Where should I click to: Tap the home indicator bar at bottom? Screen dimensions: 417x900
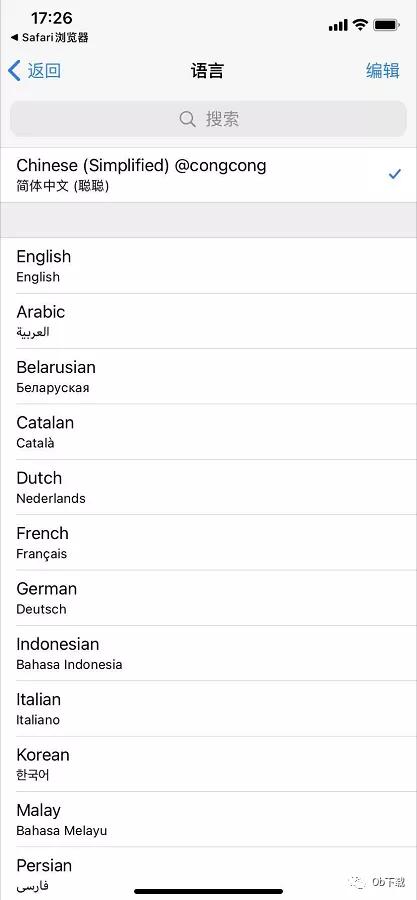(209, 891)
